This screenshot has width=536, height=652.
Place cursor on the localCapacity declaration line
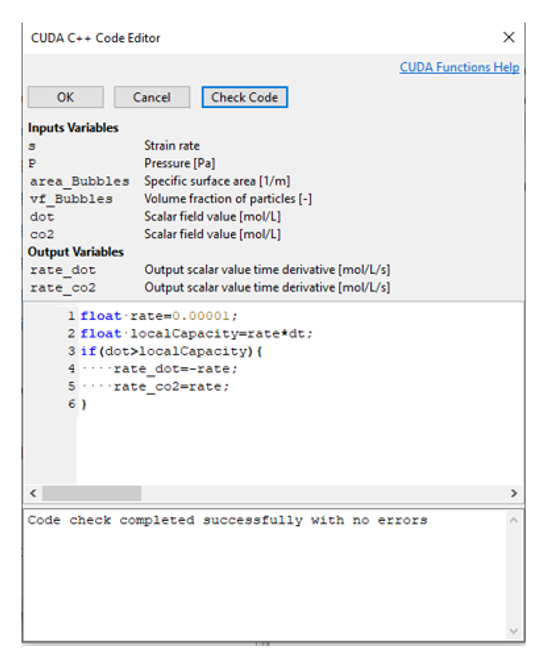[196, 333]
